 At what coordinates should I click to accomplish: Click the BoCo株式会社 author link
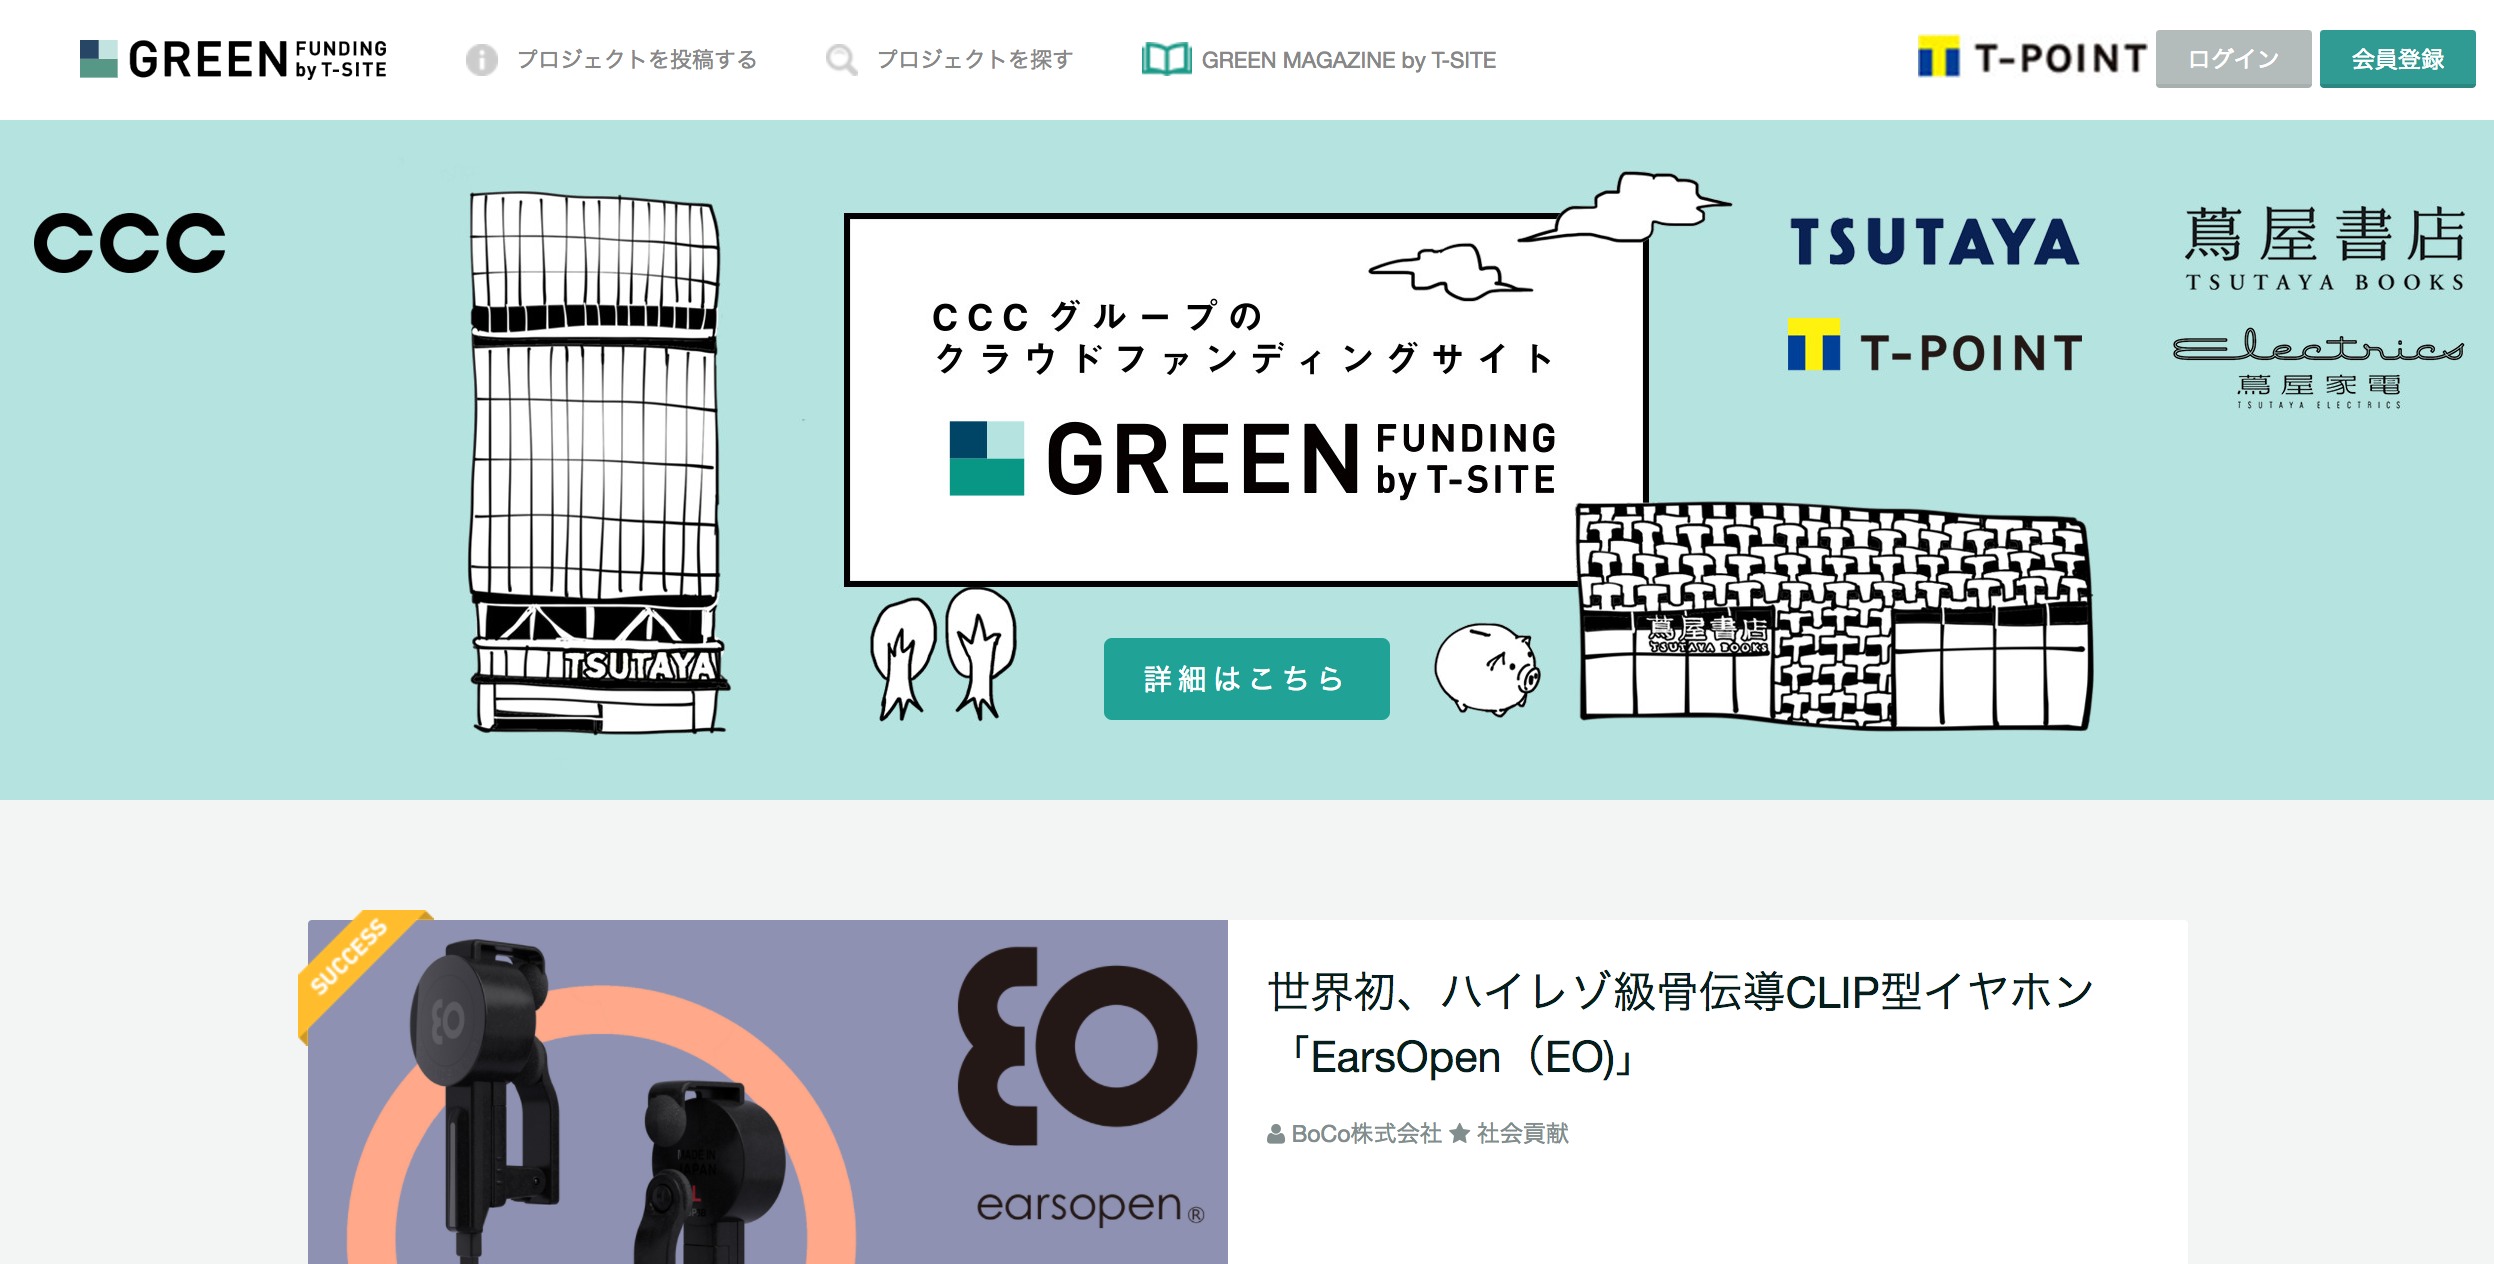coord(1366,1134)
